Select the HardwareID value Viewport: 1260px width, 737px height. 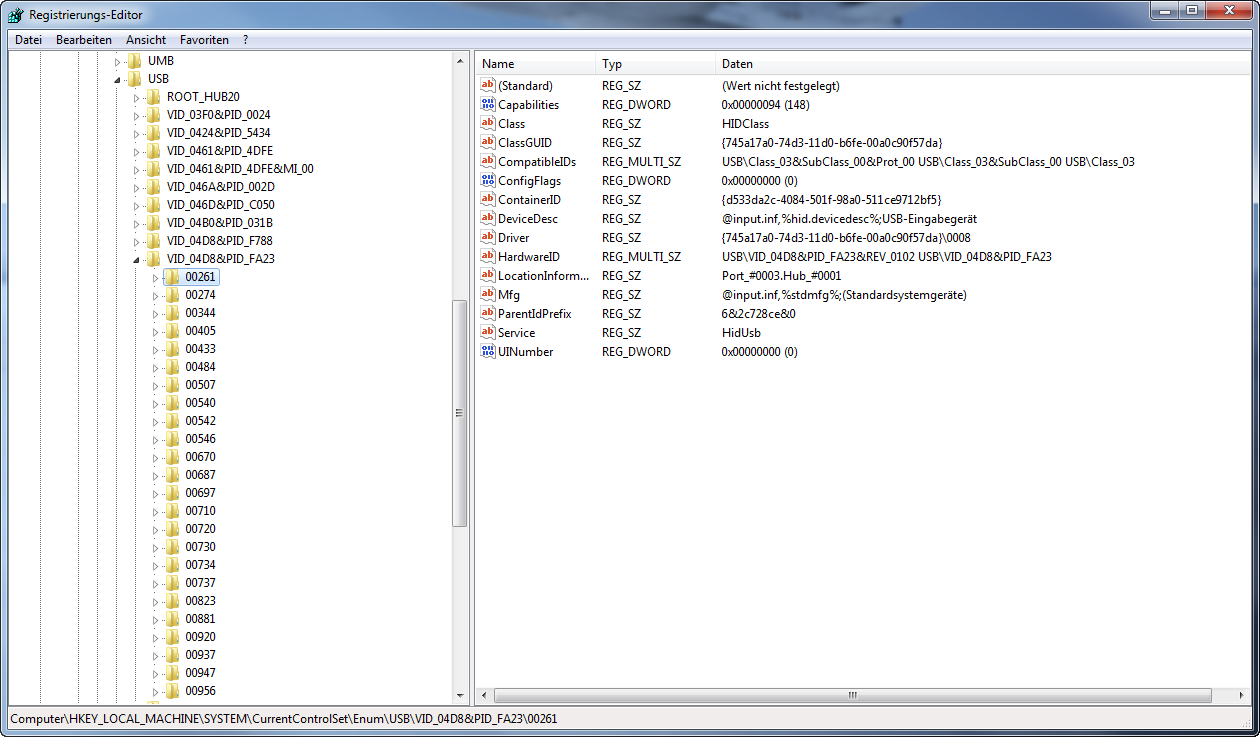[528, 257]
